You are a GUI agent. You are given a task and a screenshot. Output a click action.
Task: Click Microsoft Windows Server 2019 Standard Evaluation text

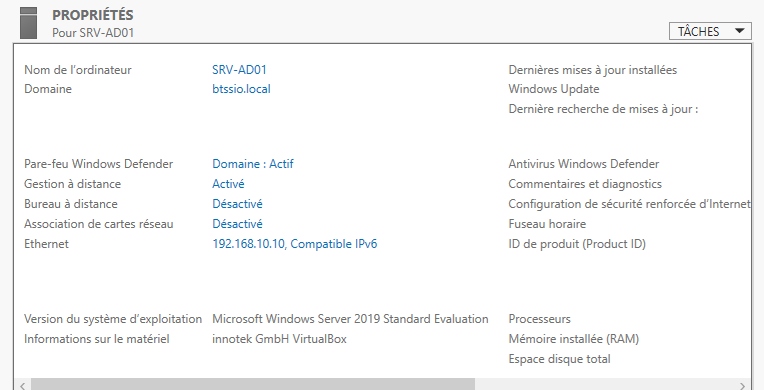[350, 319]
